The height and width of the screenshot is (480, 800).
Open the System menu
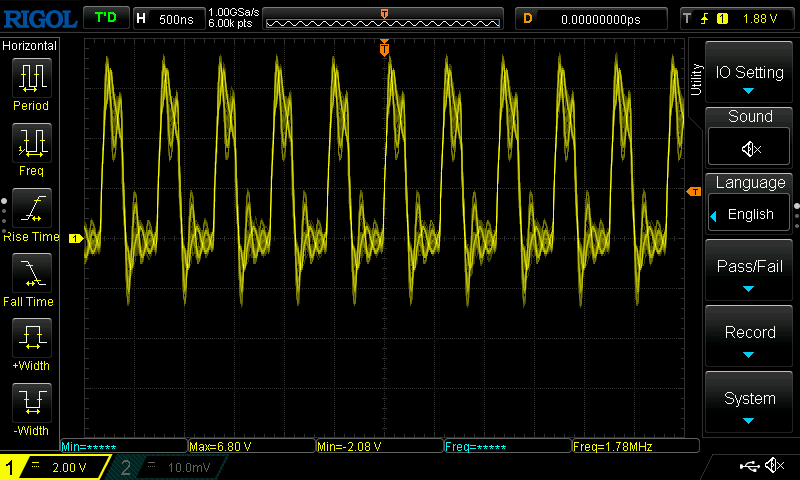(750, 404)
